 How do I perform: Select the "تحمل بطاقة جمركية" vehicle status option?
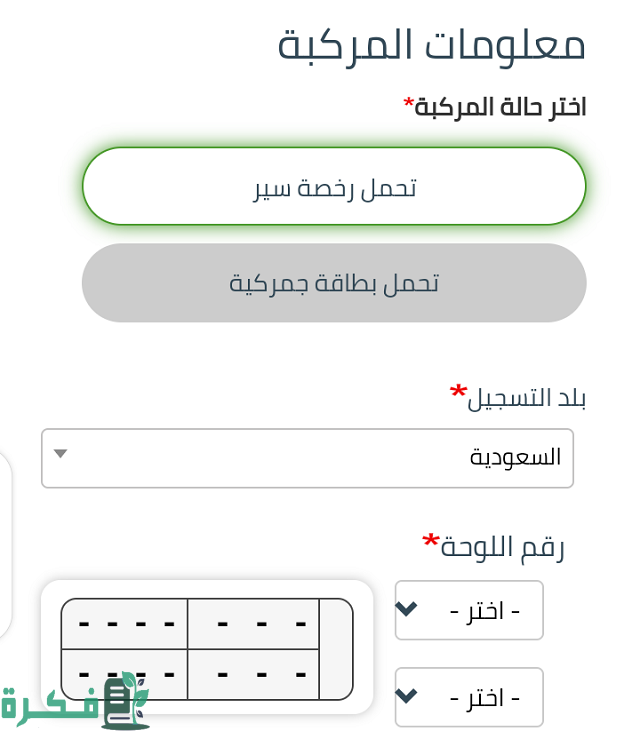pyautogui.click(x=334, y=283)
